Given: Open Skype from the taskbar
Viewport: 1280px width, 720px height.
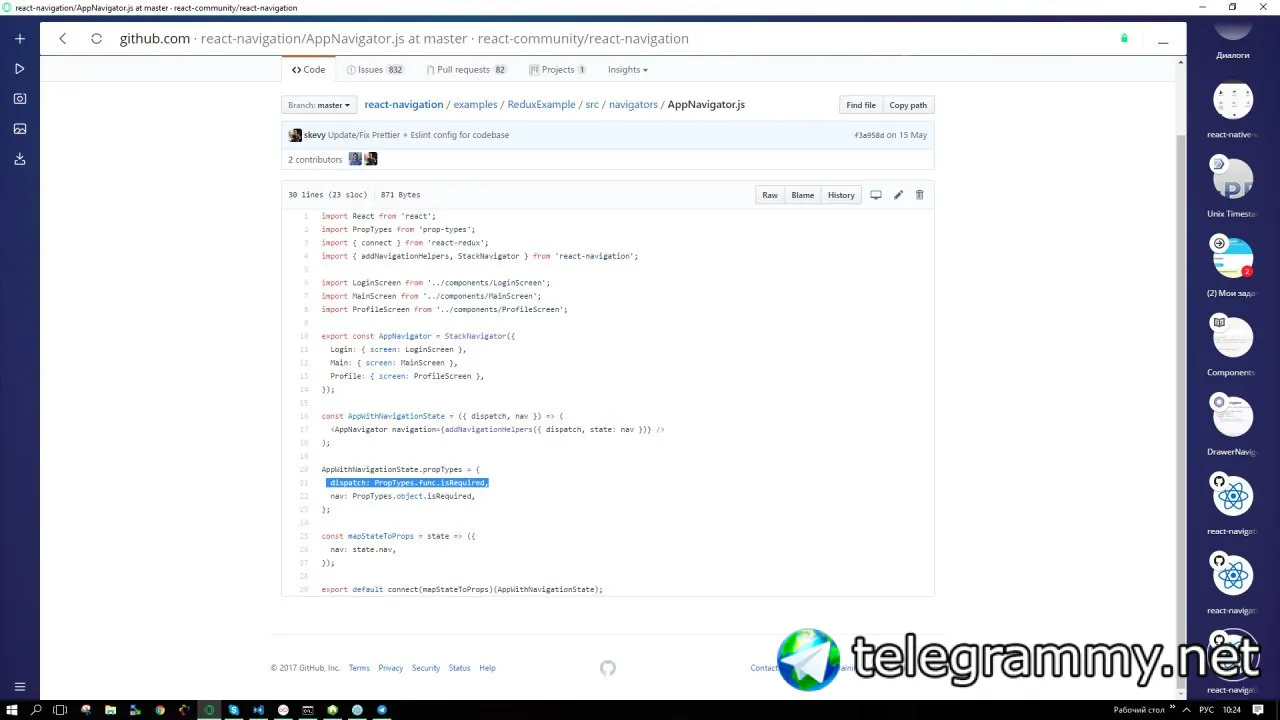Looking at the screenshot, I should 234,710.
